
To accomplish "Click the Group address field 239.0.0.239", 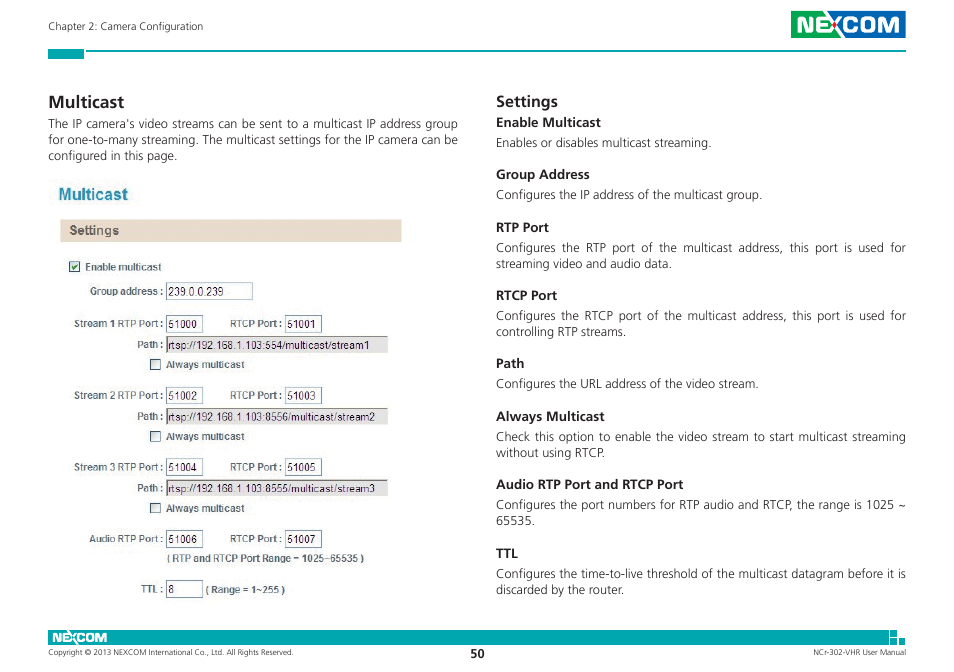I will pos(209,291).
